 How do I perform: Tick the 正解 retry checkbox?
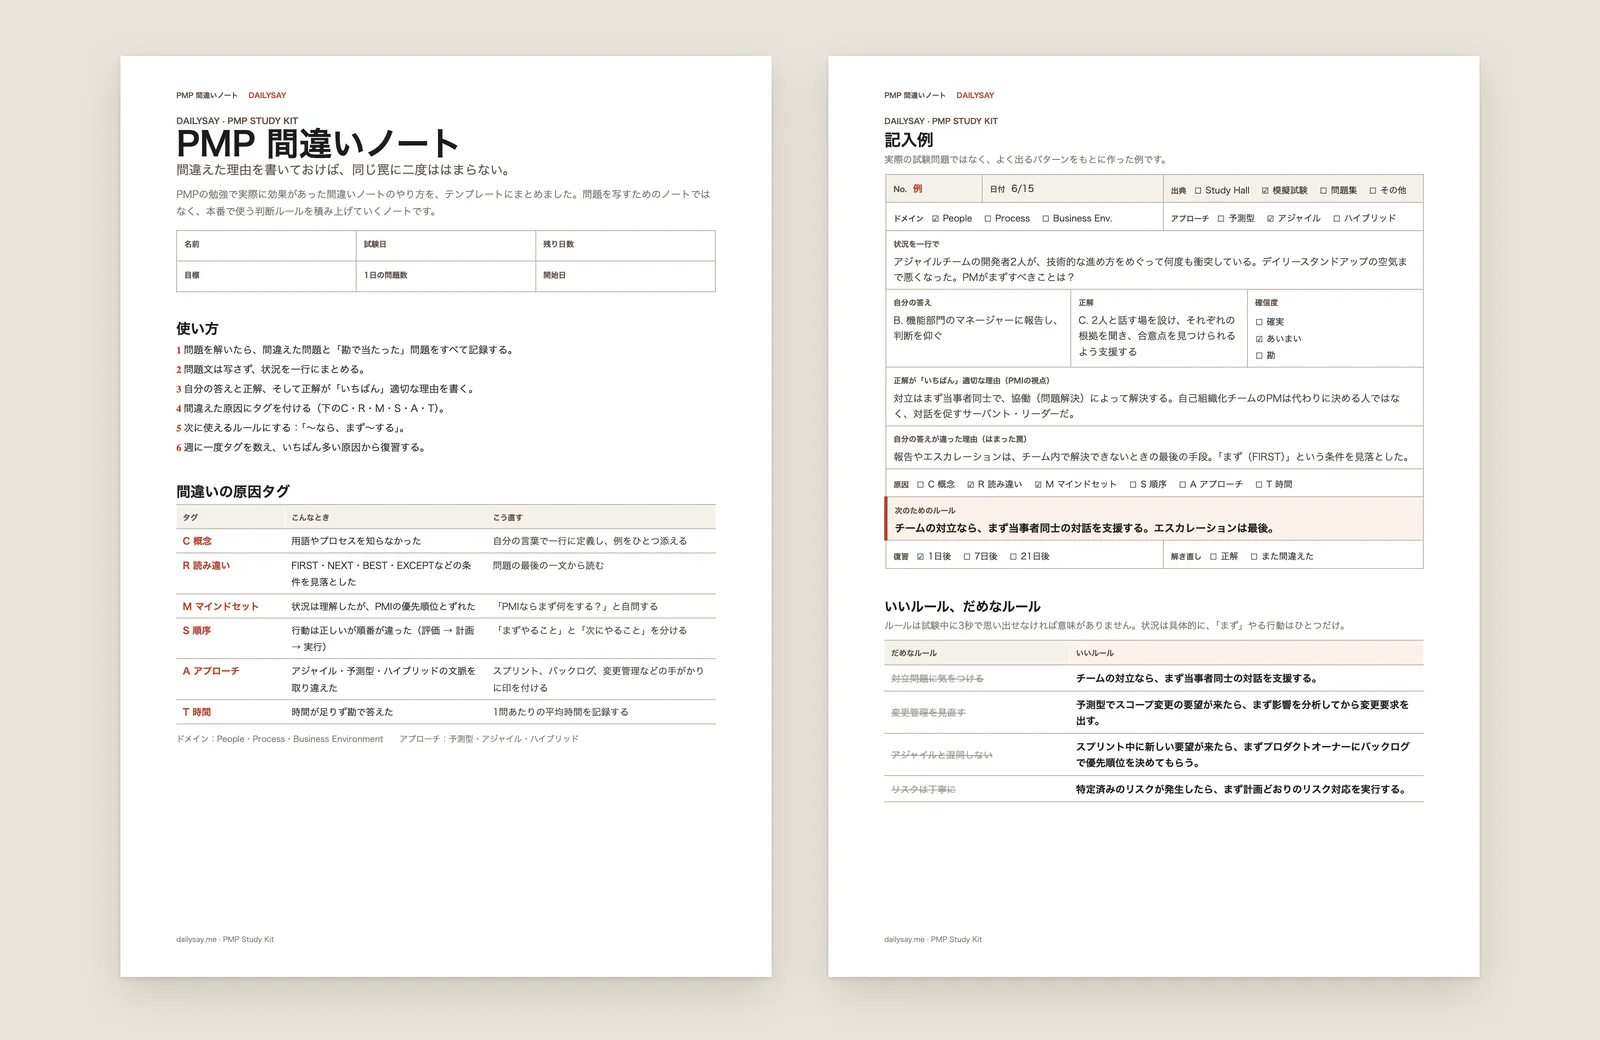(x=1213, y=556)
